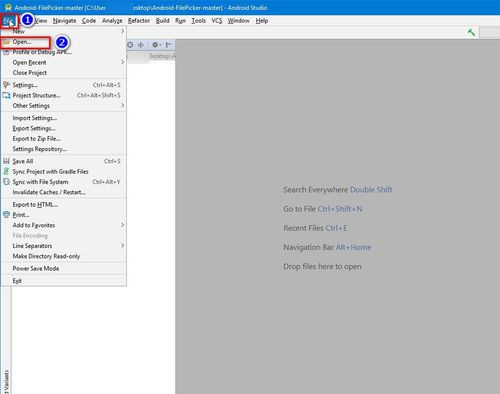The width and height of the screenshot is (500, 394).
Task: Click the hide project panel icon
Action: click(169, 45)
